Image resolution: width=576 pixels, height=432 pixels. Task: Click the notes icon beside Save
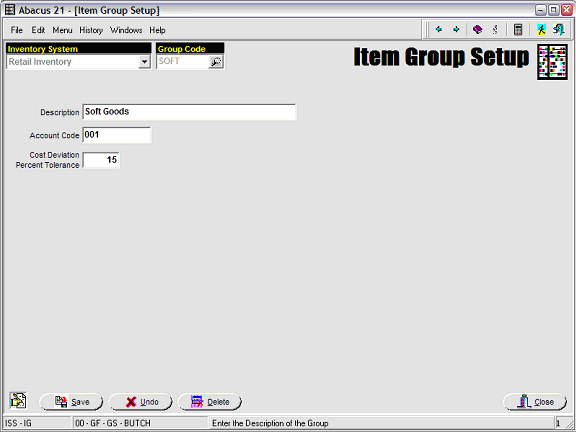(x=18, y=400)
